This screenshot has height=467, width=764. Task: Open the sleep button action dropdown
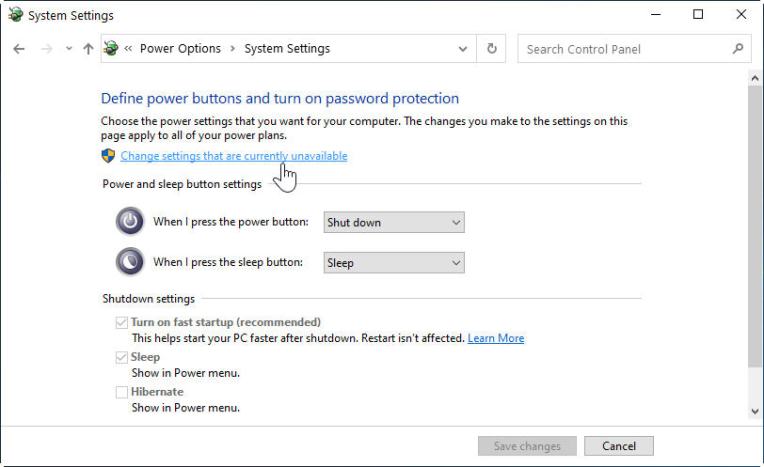click(394, 263)
